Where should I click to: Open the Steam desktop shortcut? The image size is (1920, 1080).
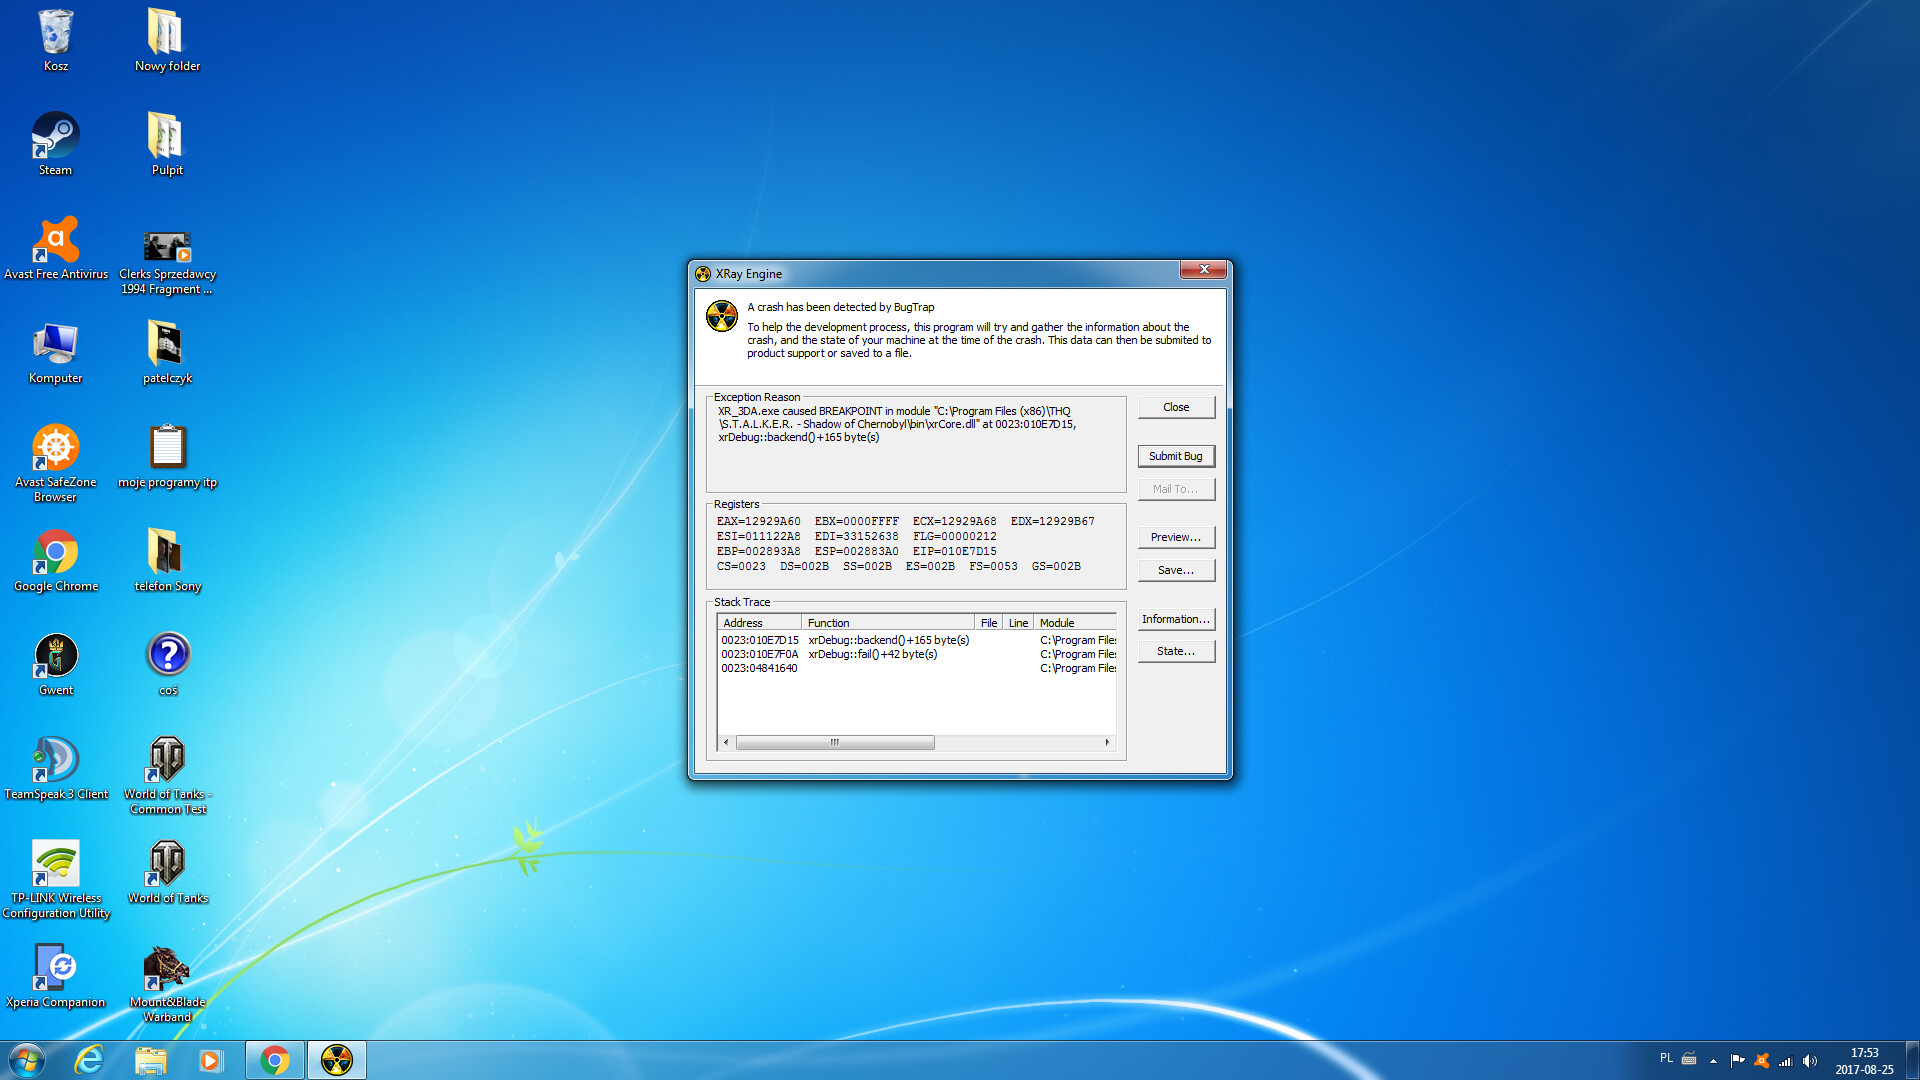[55, 139]
